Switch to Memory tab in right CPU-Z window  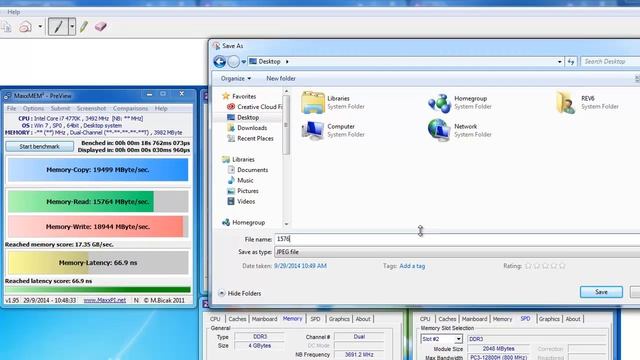tap(502, 319)
